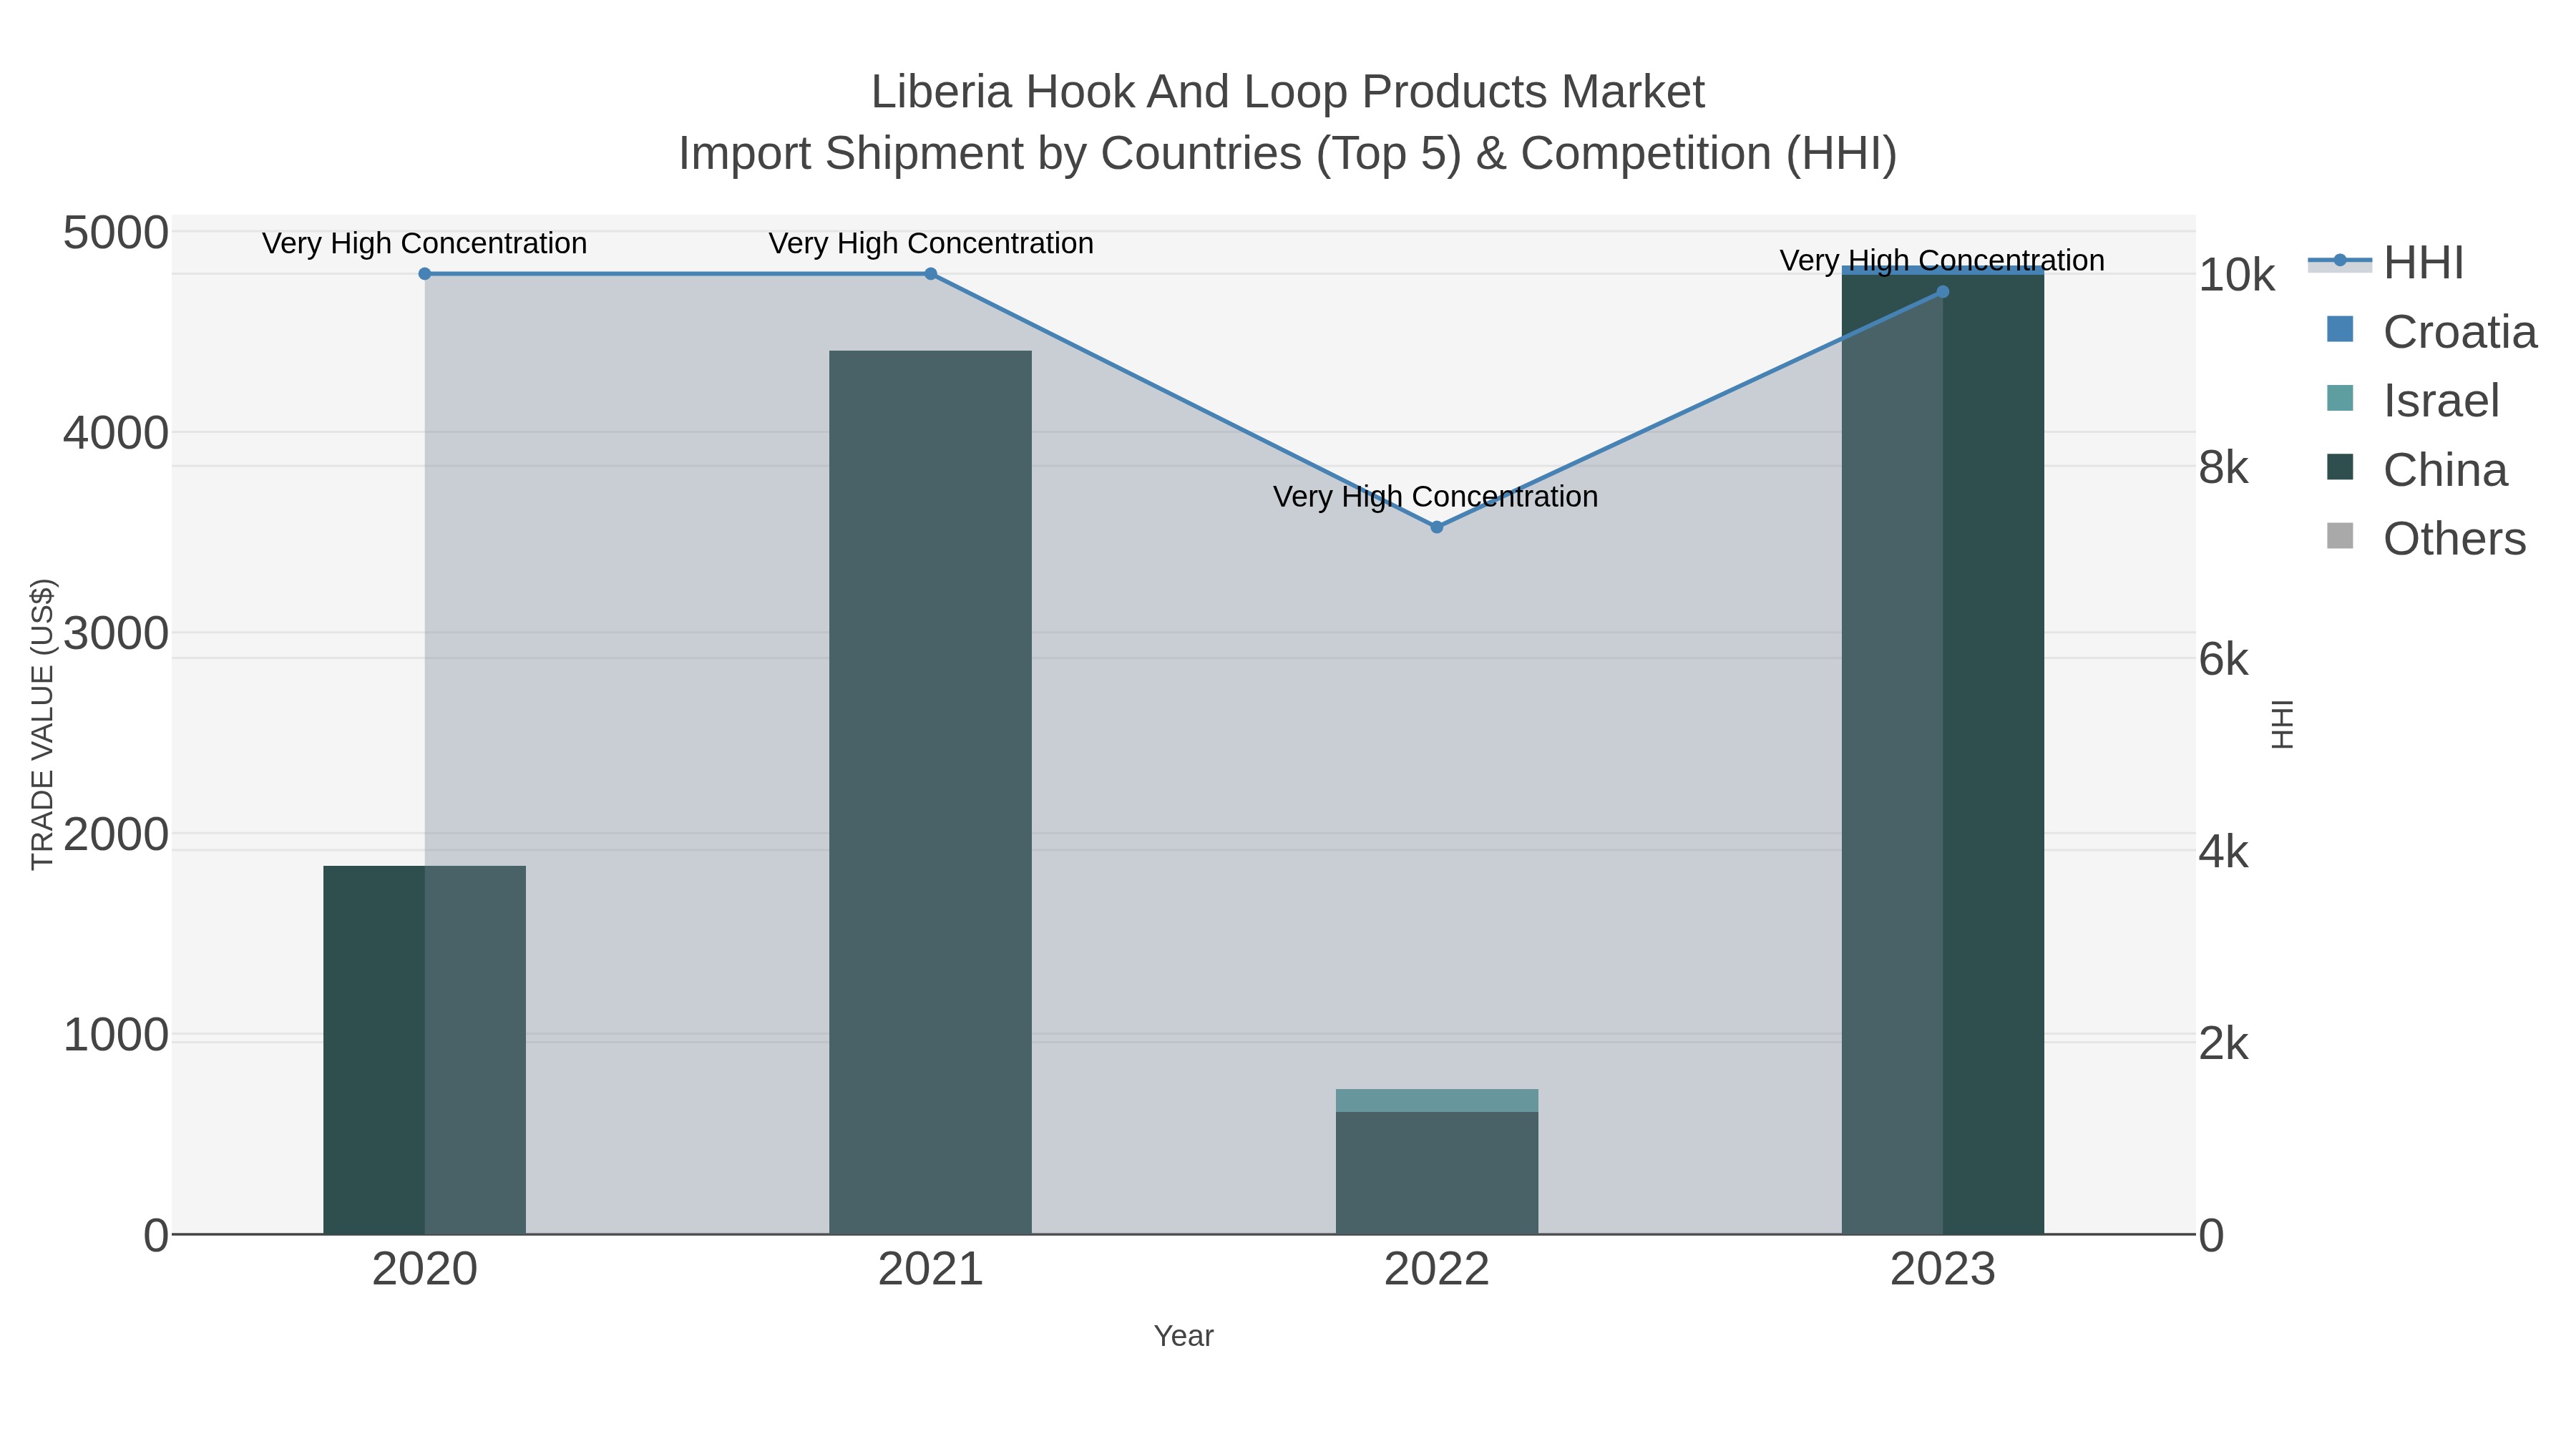Select the 2022 China bar segment
The height and width of the screenshot is (1449, 2576).
coord(1437,1173)
